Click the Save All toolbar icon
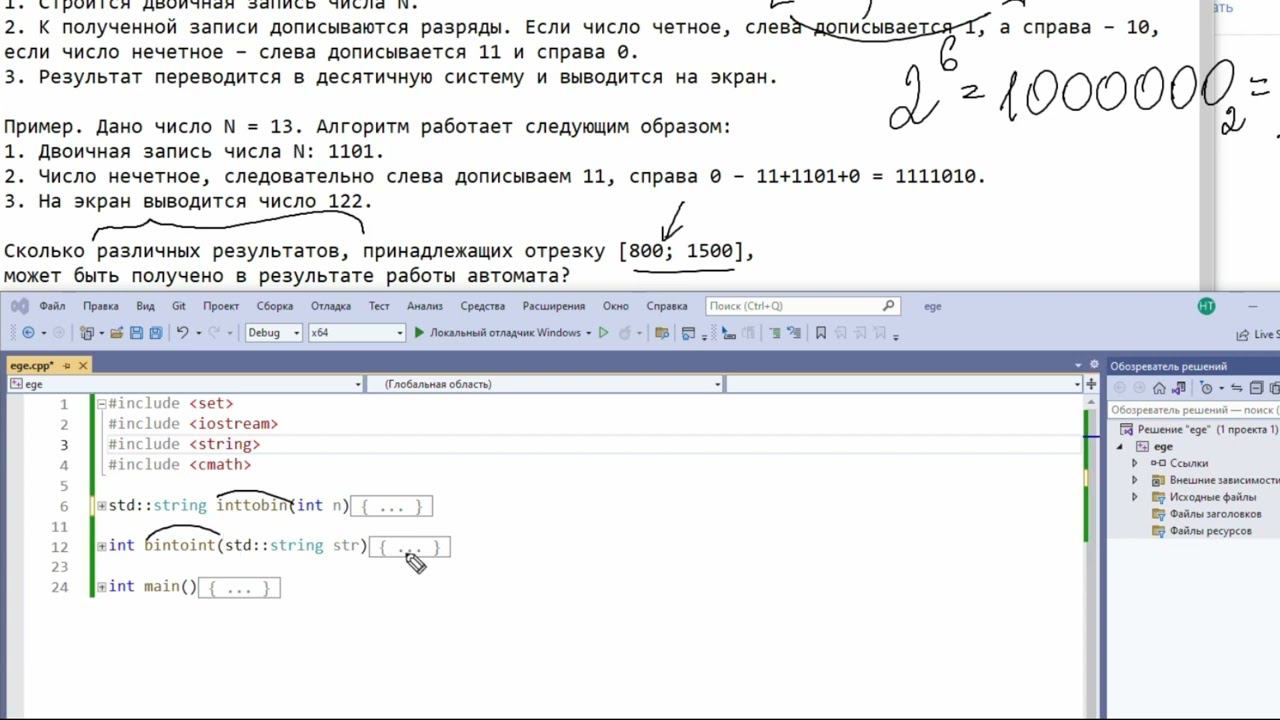1280x720 pixels. [156, 333]
